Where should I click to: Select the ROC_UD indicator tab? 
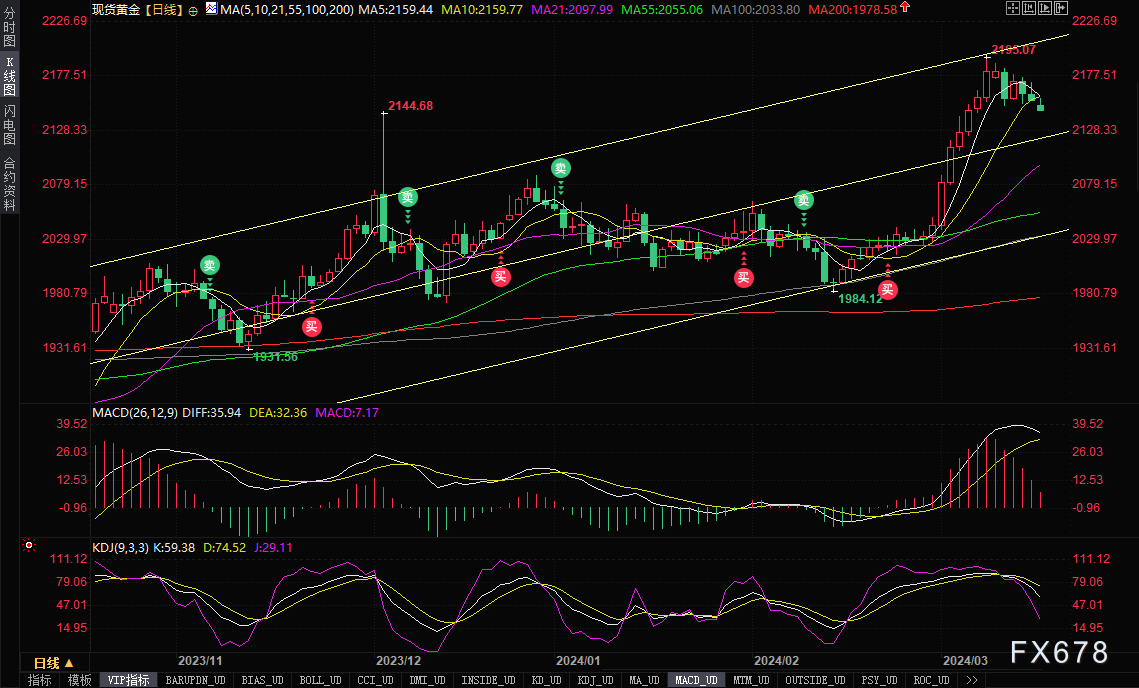[x=931, y=680]
